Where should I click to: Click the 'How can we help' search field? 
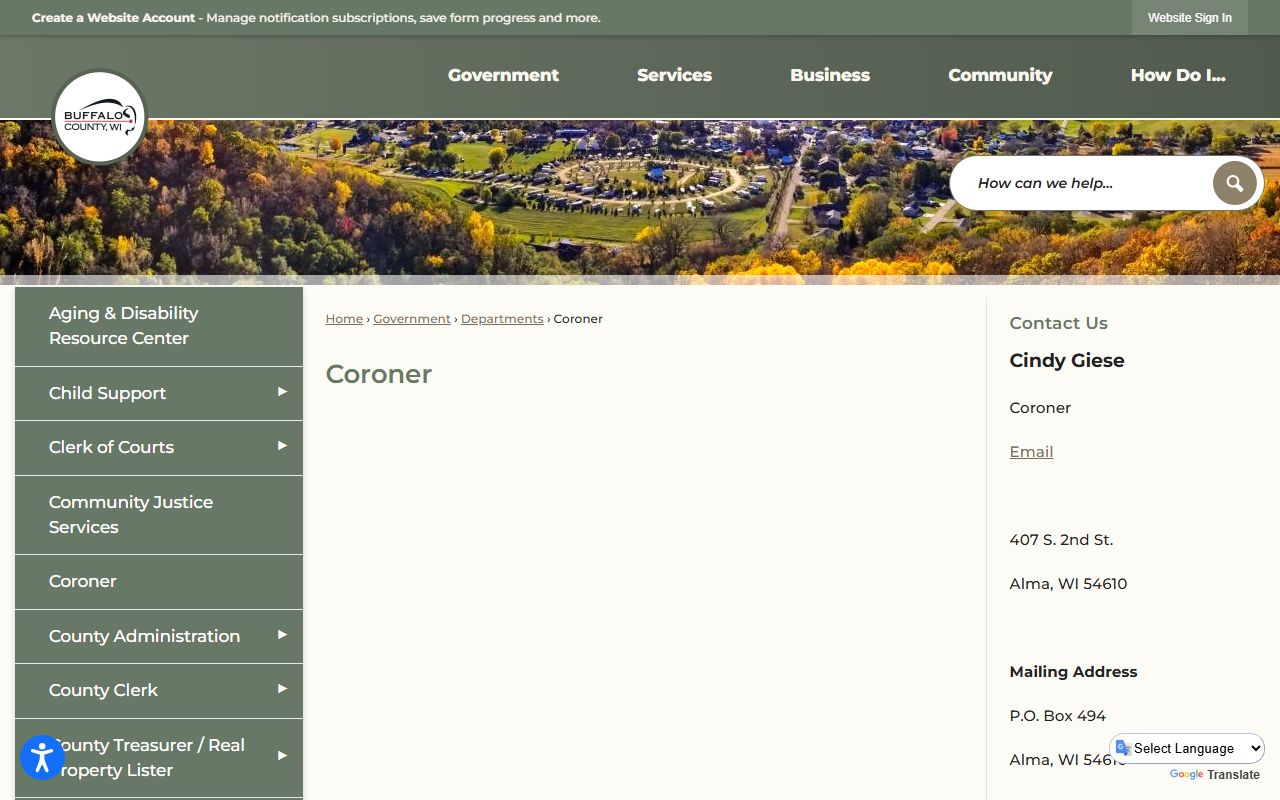tap(1085, 183)
